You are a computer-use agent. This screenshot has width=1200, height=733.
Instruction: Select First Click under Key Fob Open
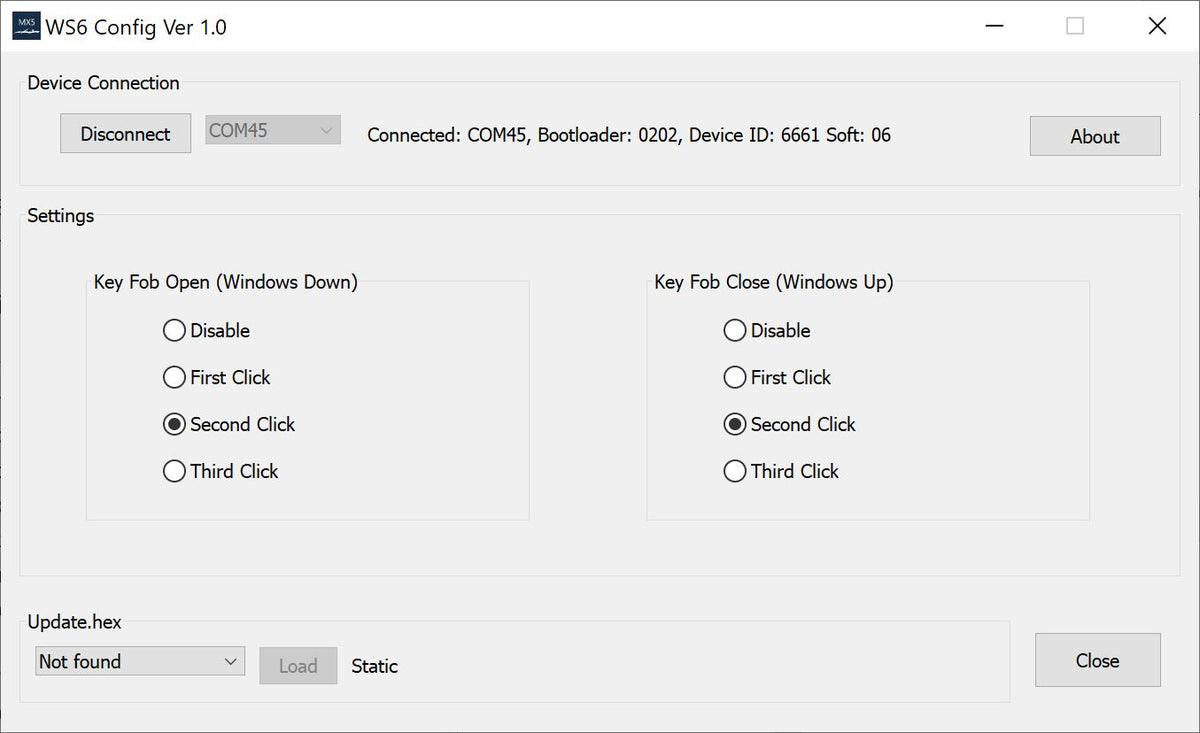pos(174,377)
